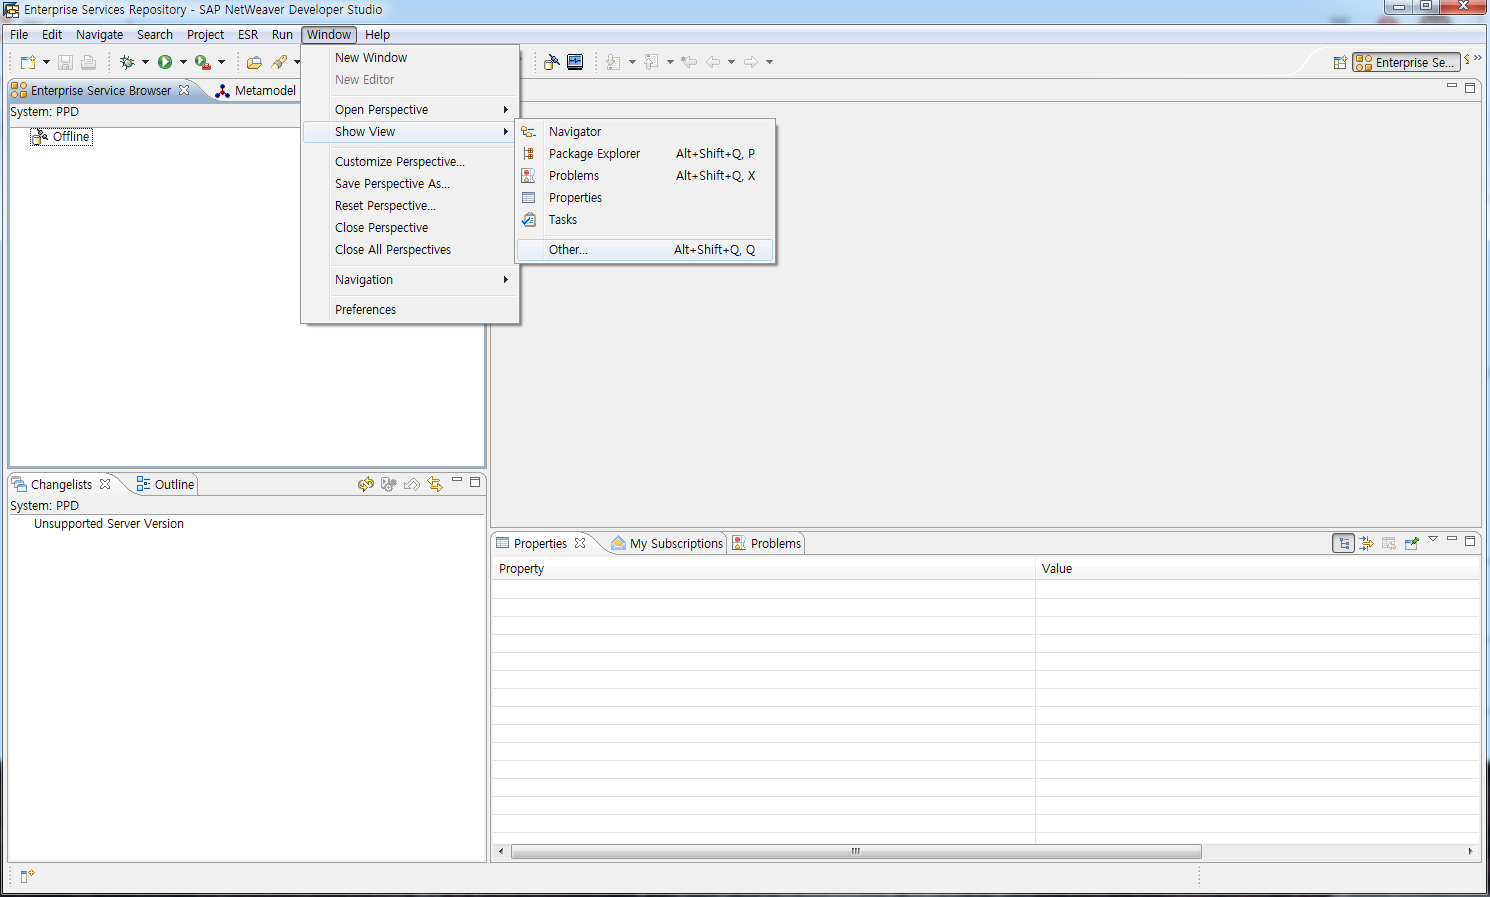This screenshot has height=897, width=1490.
Task: Switch to the Problems tab
Action: pyautogui.click(x=767, y=543)
